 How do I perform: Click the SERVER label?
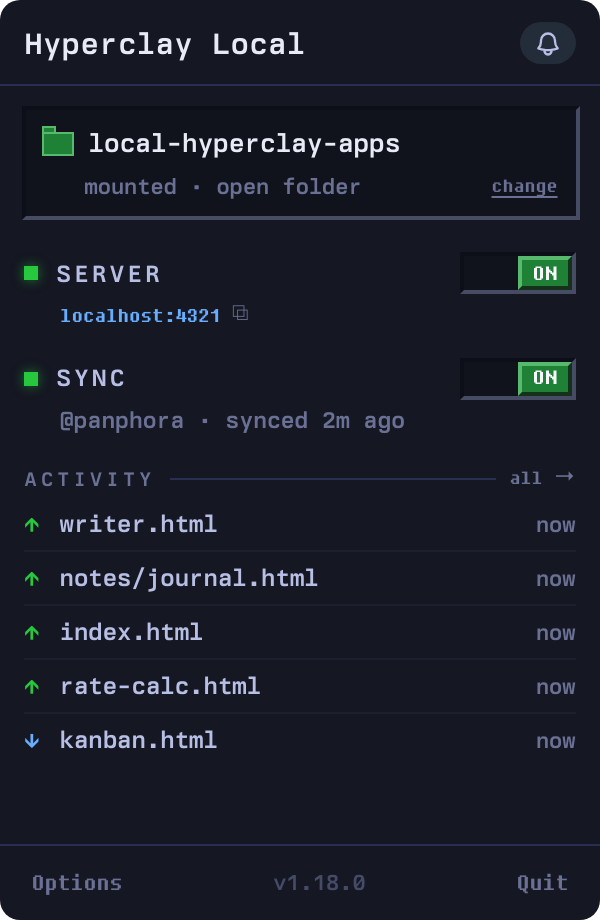click(109, 274)
